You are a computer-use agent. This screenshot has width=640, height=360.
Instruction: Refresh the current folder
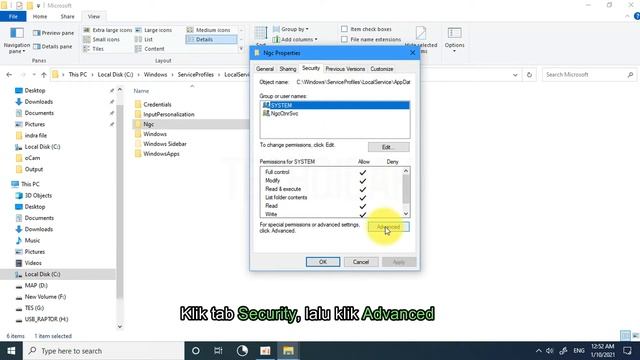529,75
